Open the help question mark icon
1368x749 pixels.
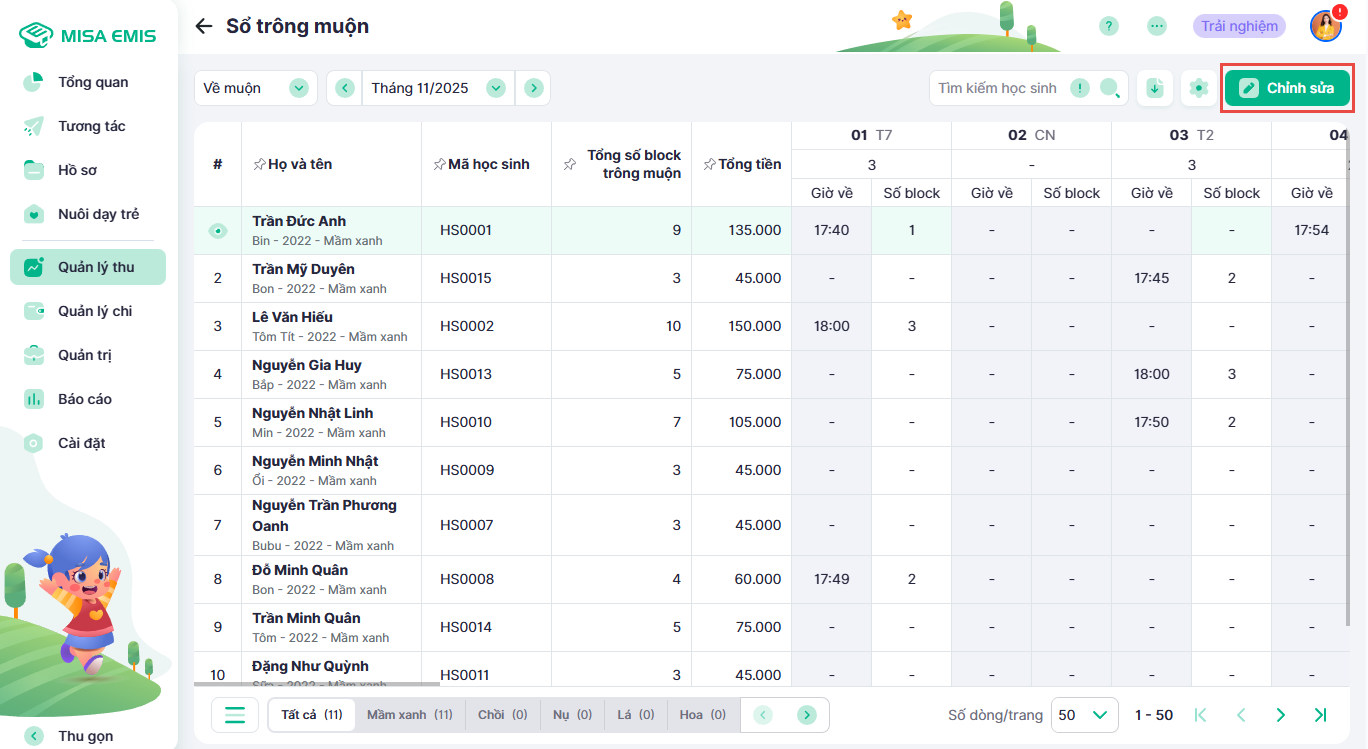pyautogui.click(x=1108, y=26)
